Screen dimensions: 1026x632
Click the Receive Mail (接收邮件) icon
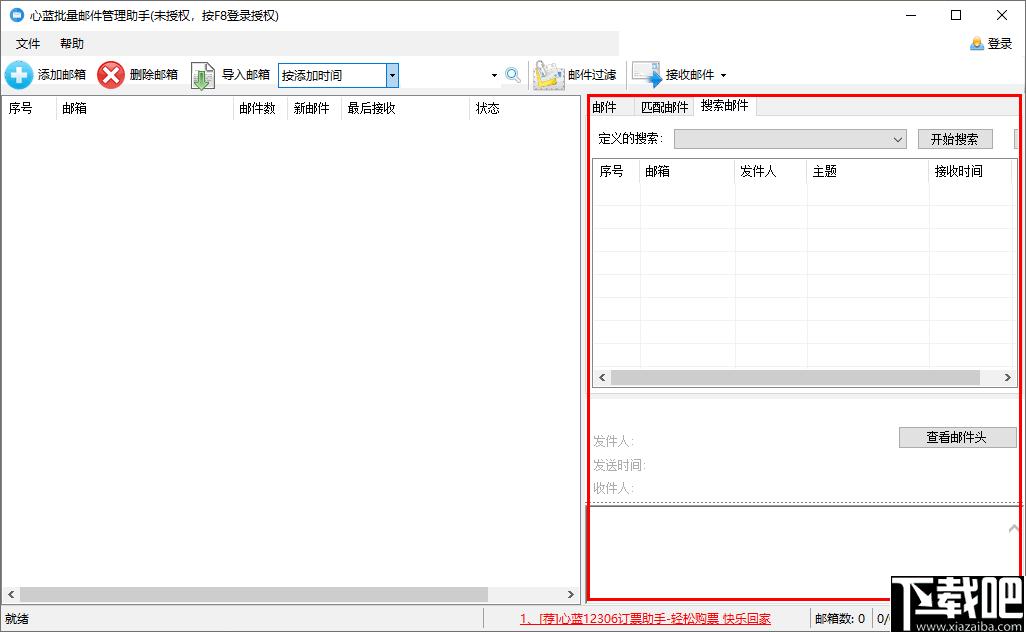[x=646, y=75]
